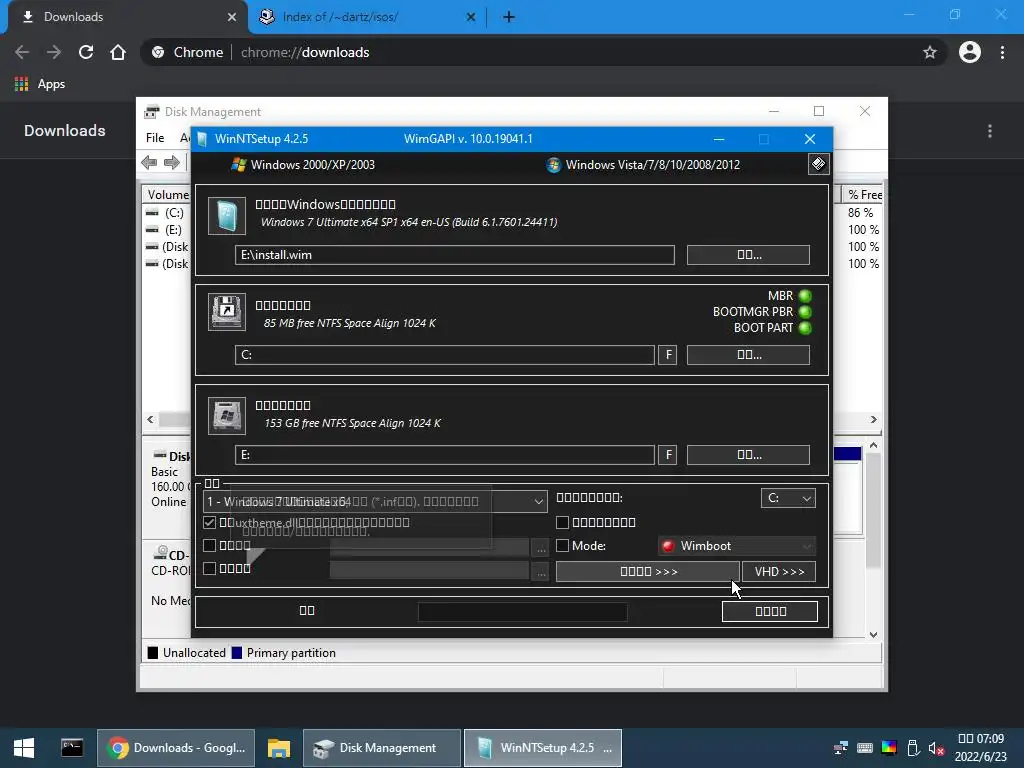Click the Primary partition blue legend swatch
Screen dimensions: 1024x768
[x=237, y=652]
